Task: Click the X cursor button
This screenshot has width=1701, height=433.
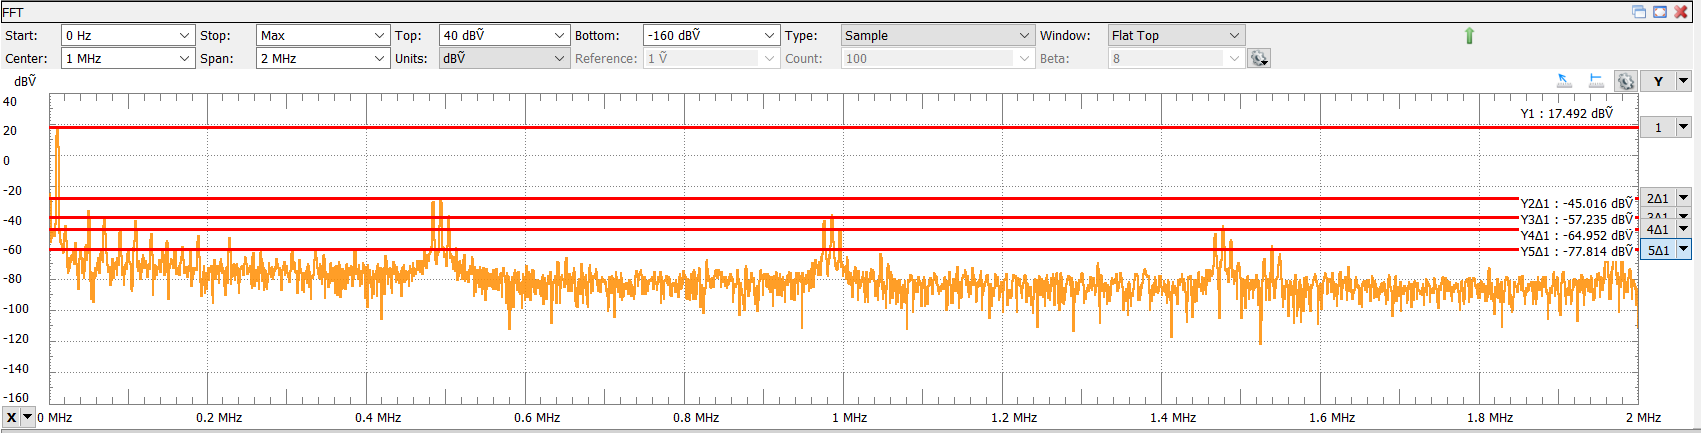Action: point(11,417)
